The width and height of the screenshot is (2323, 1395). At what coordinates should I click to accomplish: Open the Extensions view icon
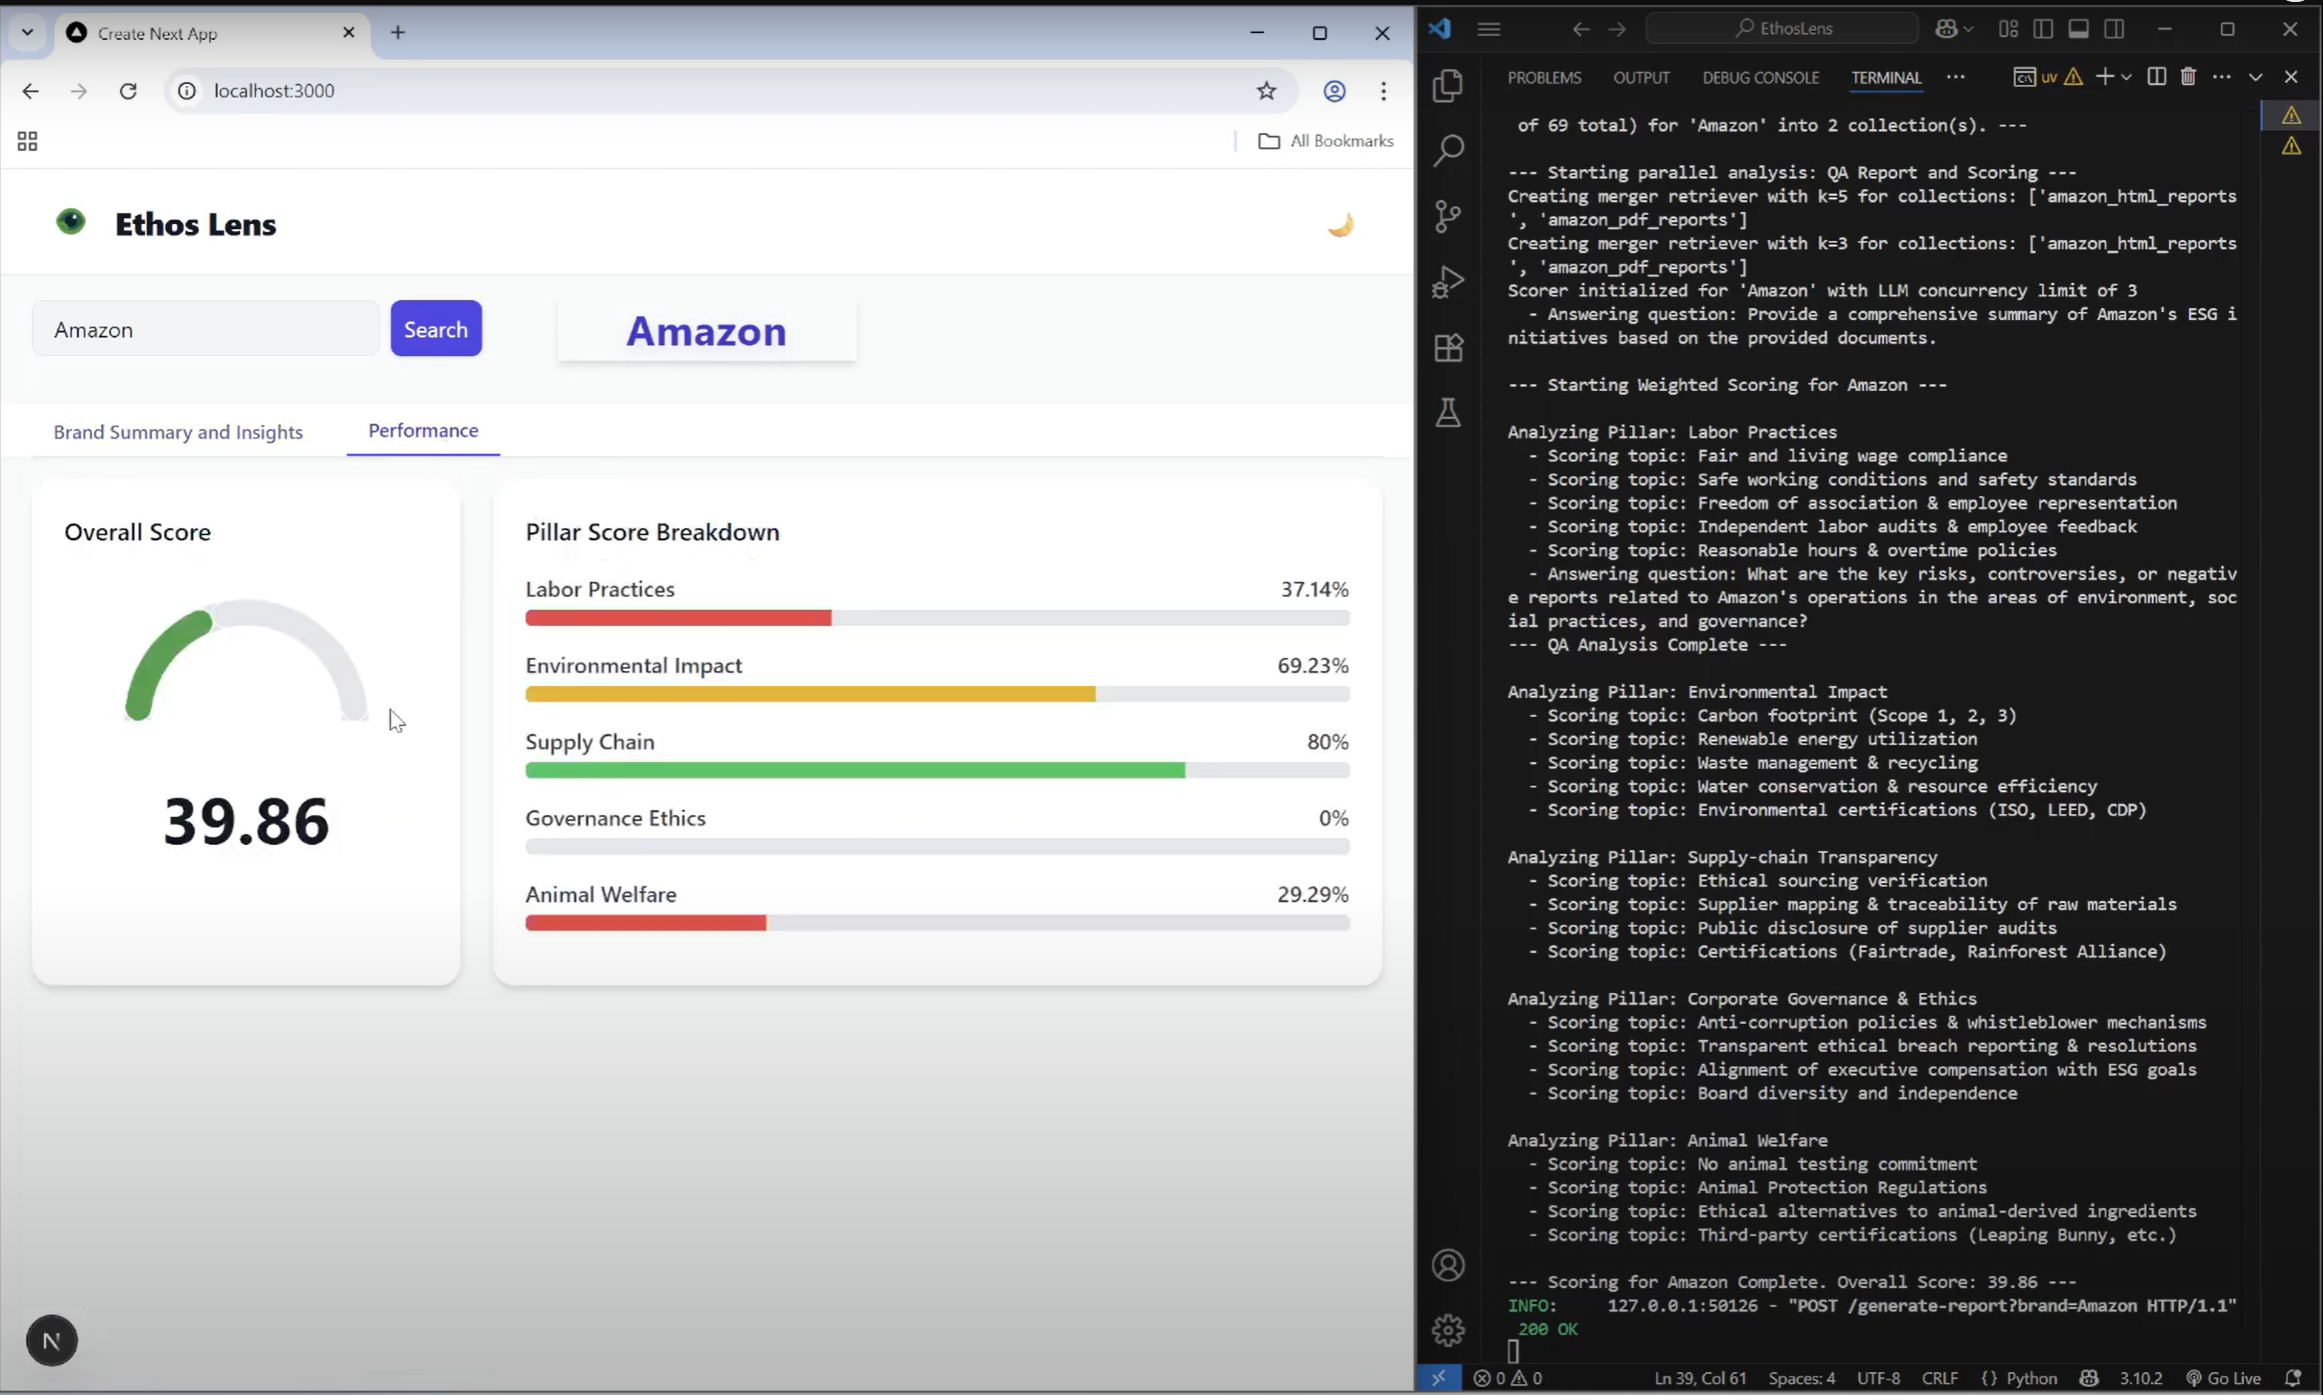pyautogui.click(x=1447, y=347)
